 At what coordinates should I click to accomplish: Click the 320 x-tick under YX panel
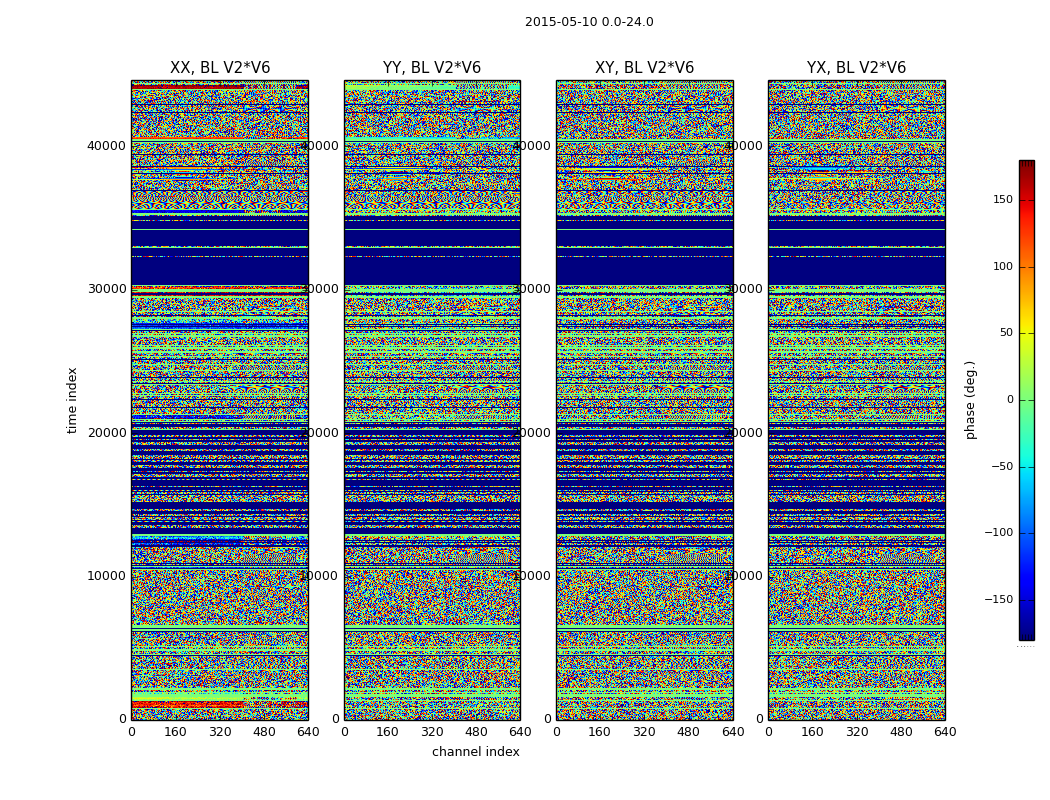coord(857,732)
